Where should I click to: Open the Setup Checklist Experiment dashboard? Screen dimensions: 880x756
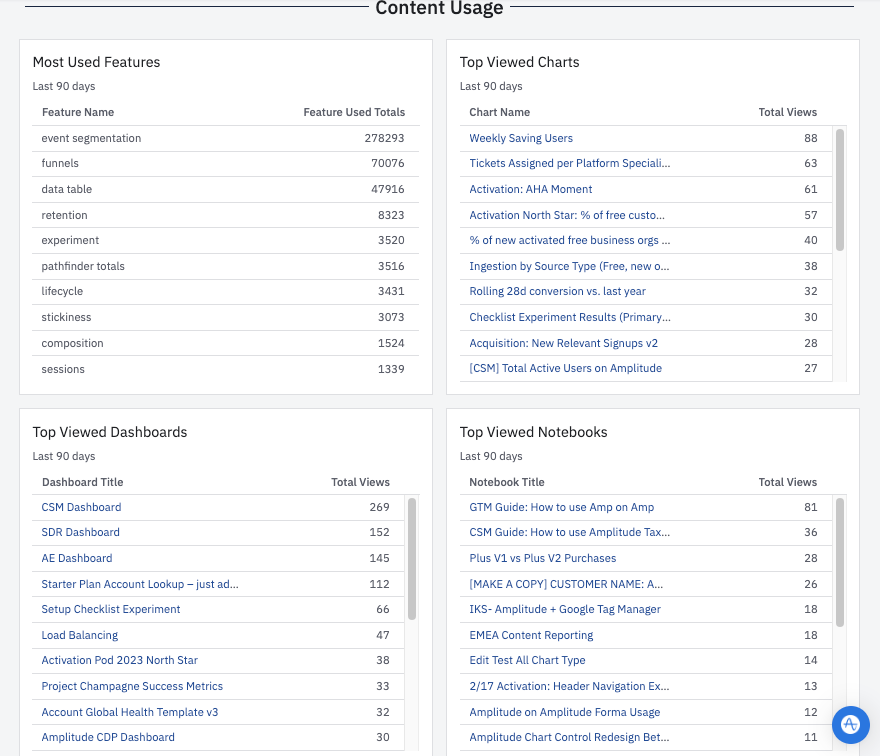click(x=110, y=609)
